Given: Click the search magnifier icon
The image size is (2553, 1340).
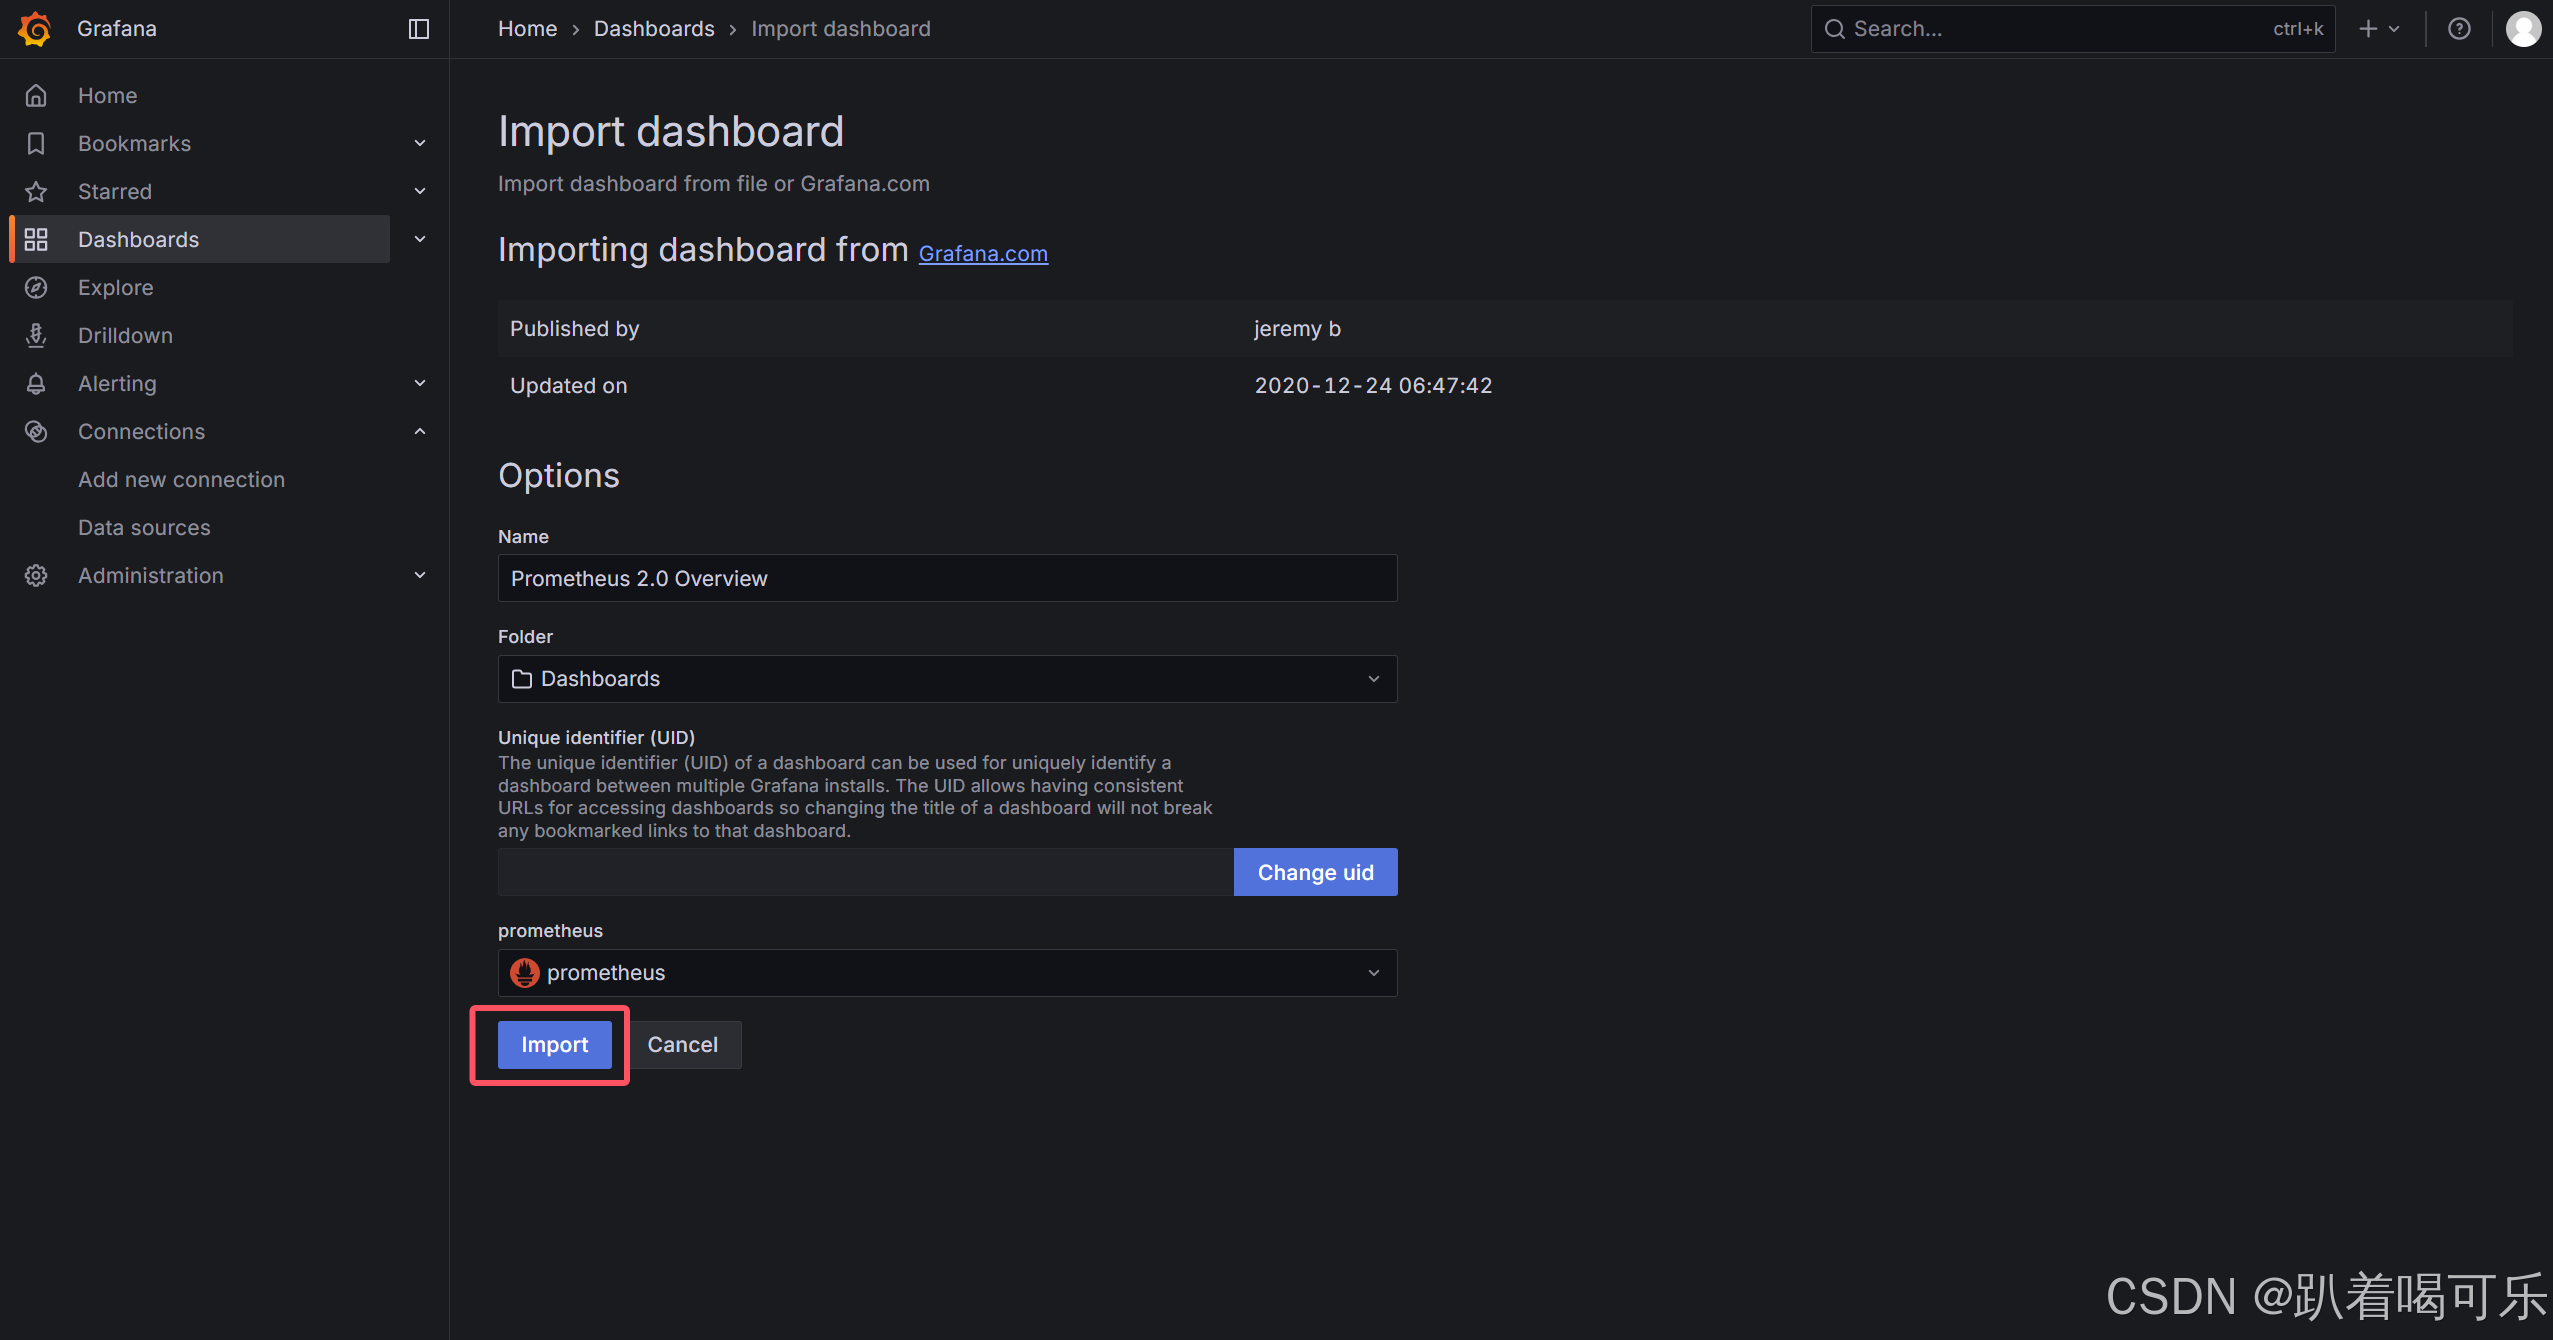Looking at the screenshot, I should [1834, 29].
